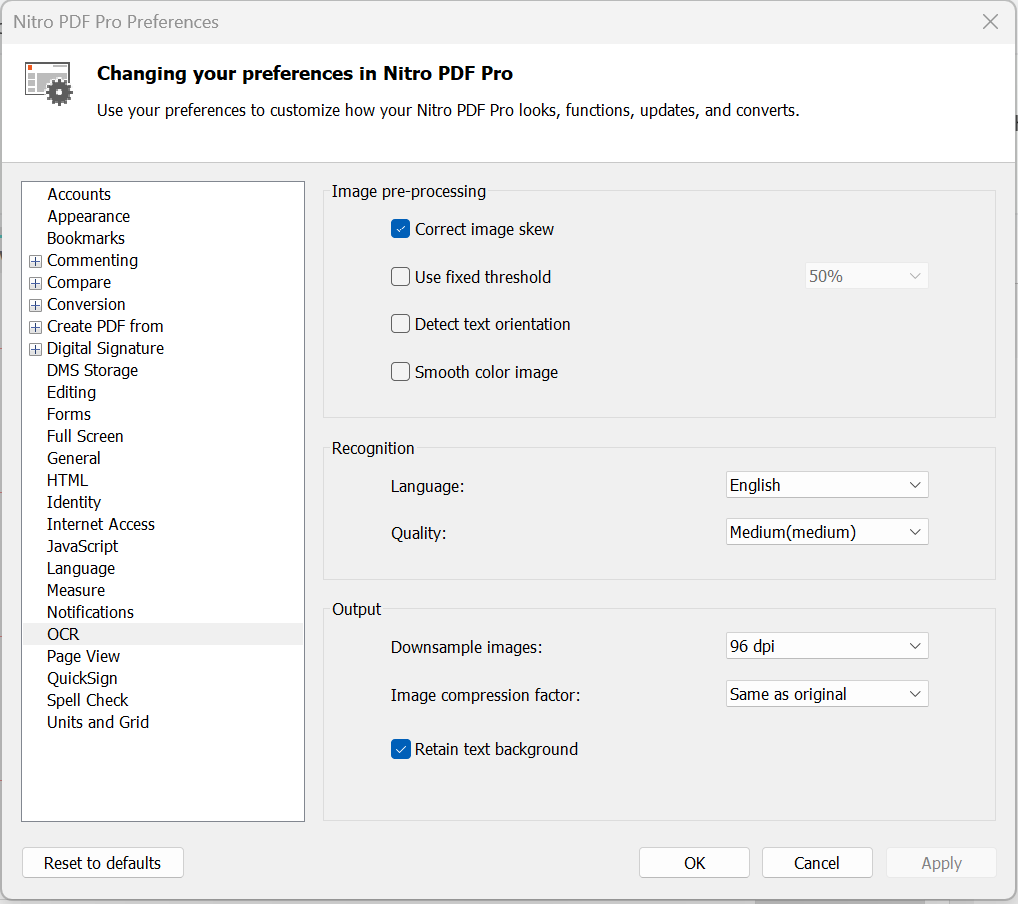Expand the Create PDF from node
The width and height of the screenshot is (1018, 904).
click(x=36, y=327)
